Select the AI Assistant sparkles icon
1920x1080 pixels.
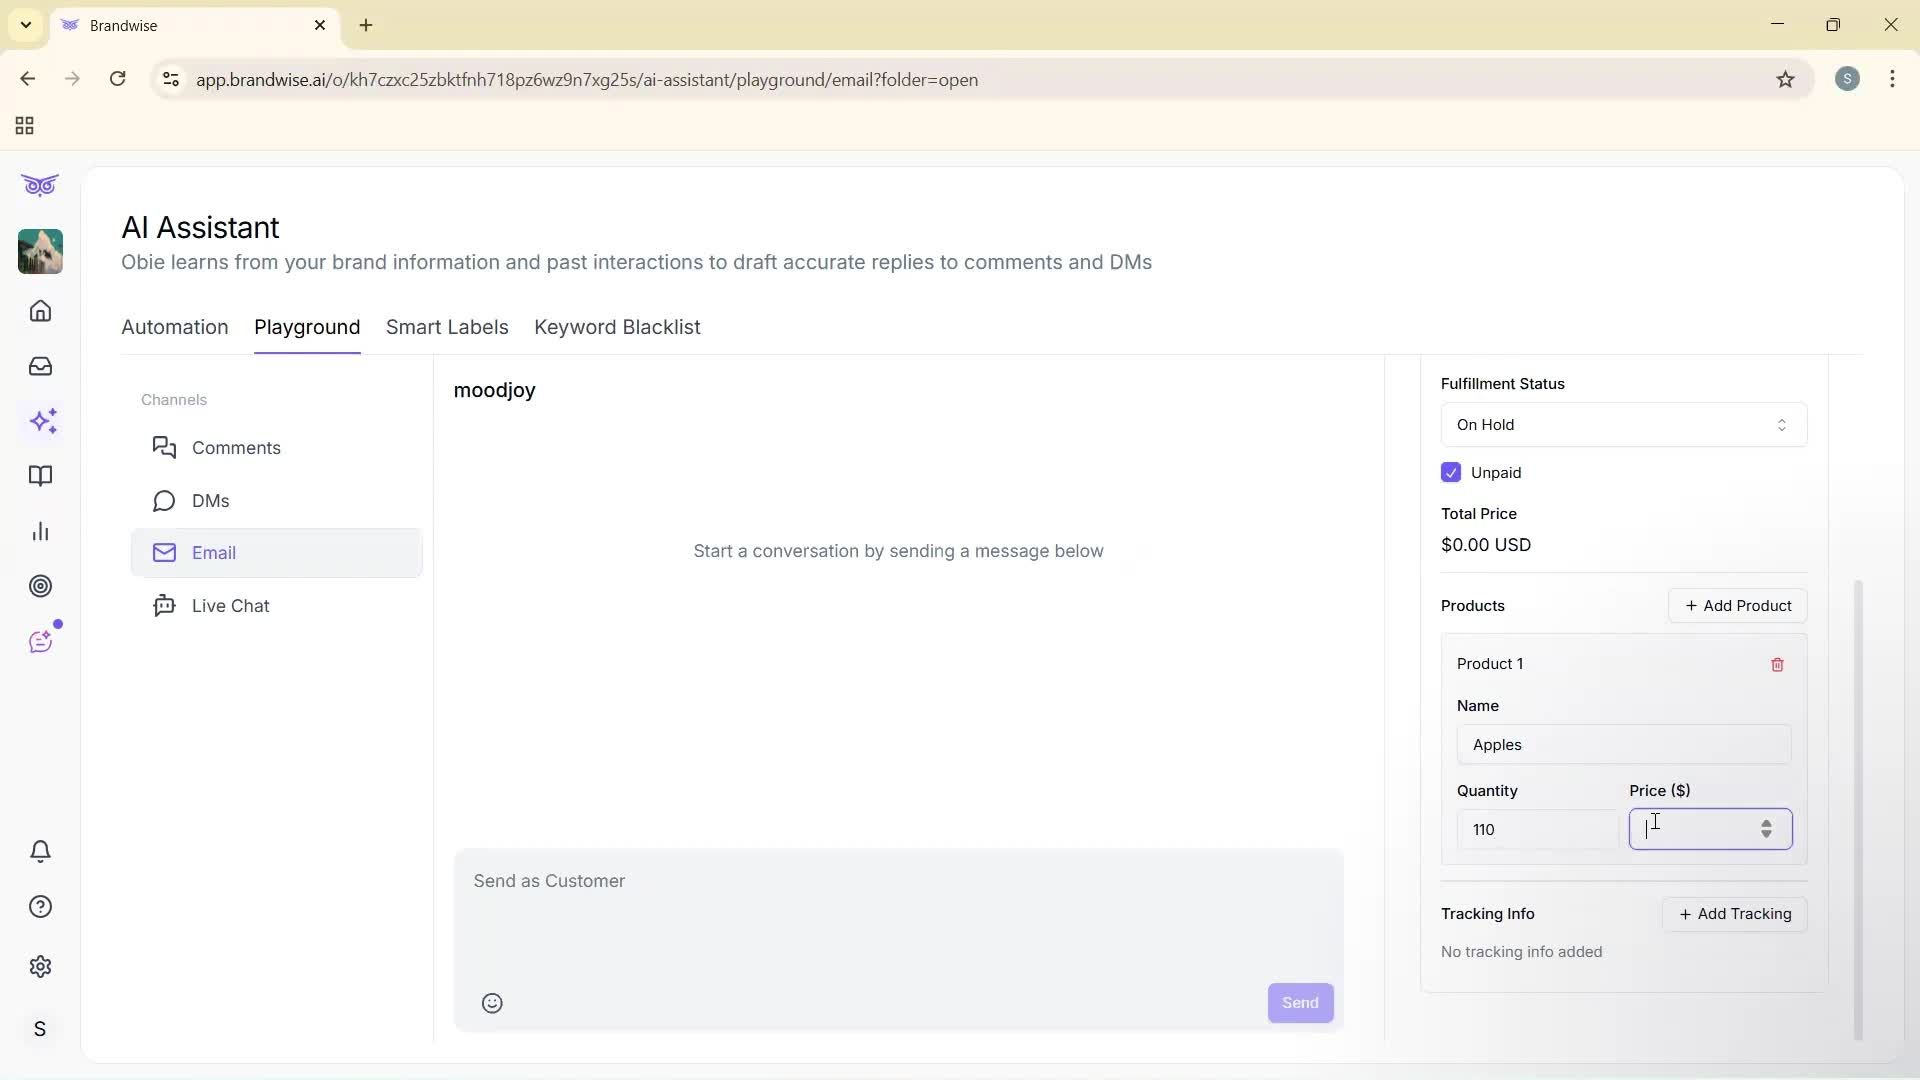pos(43,421)
